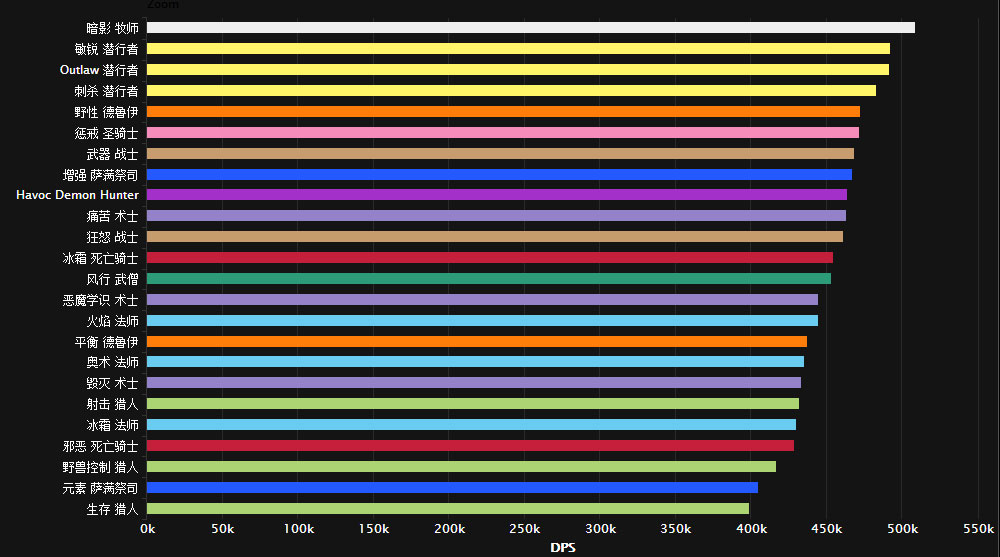Viewport: 1000px width, 557px height.
Task: Click the 风行 武僧 label
Action: [x=112, y=279]
